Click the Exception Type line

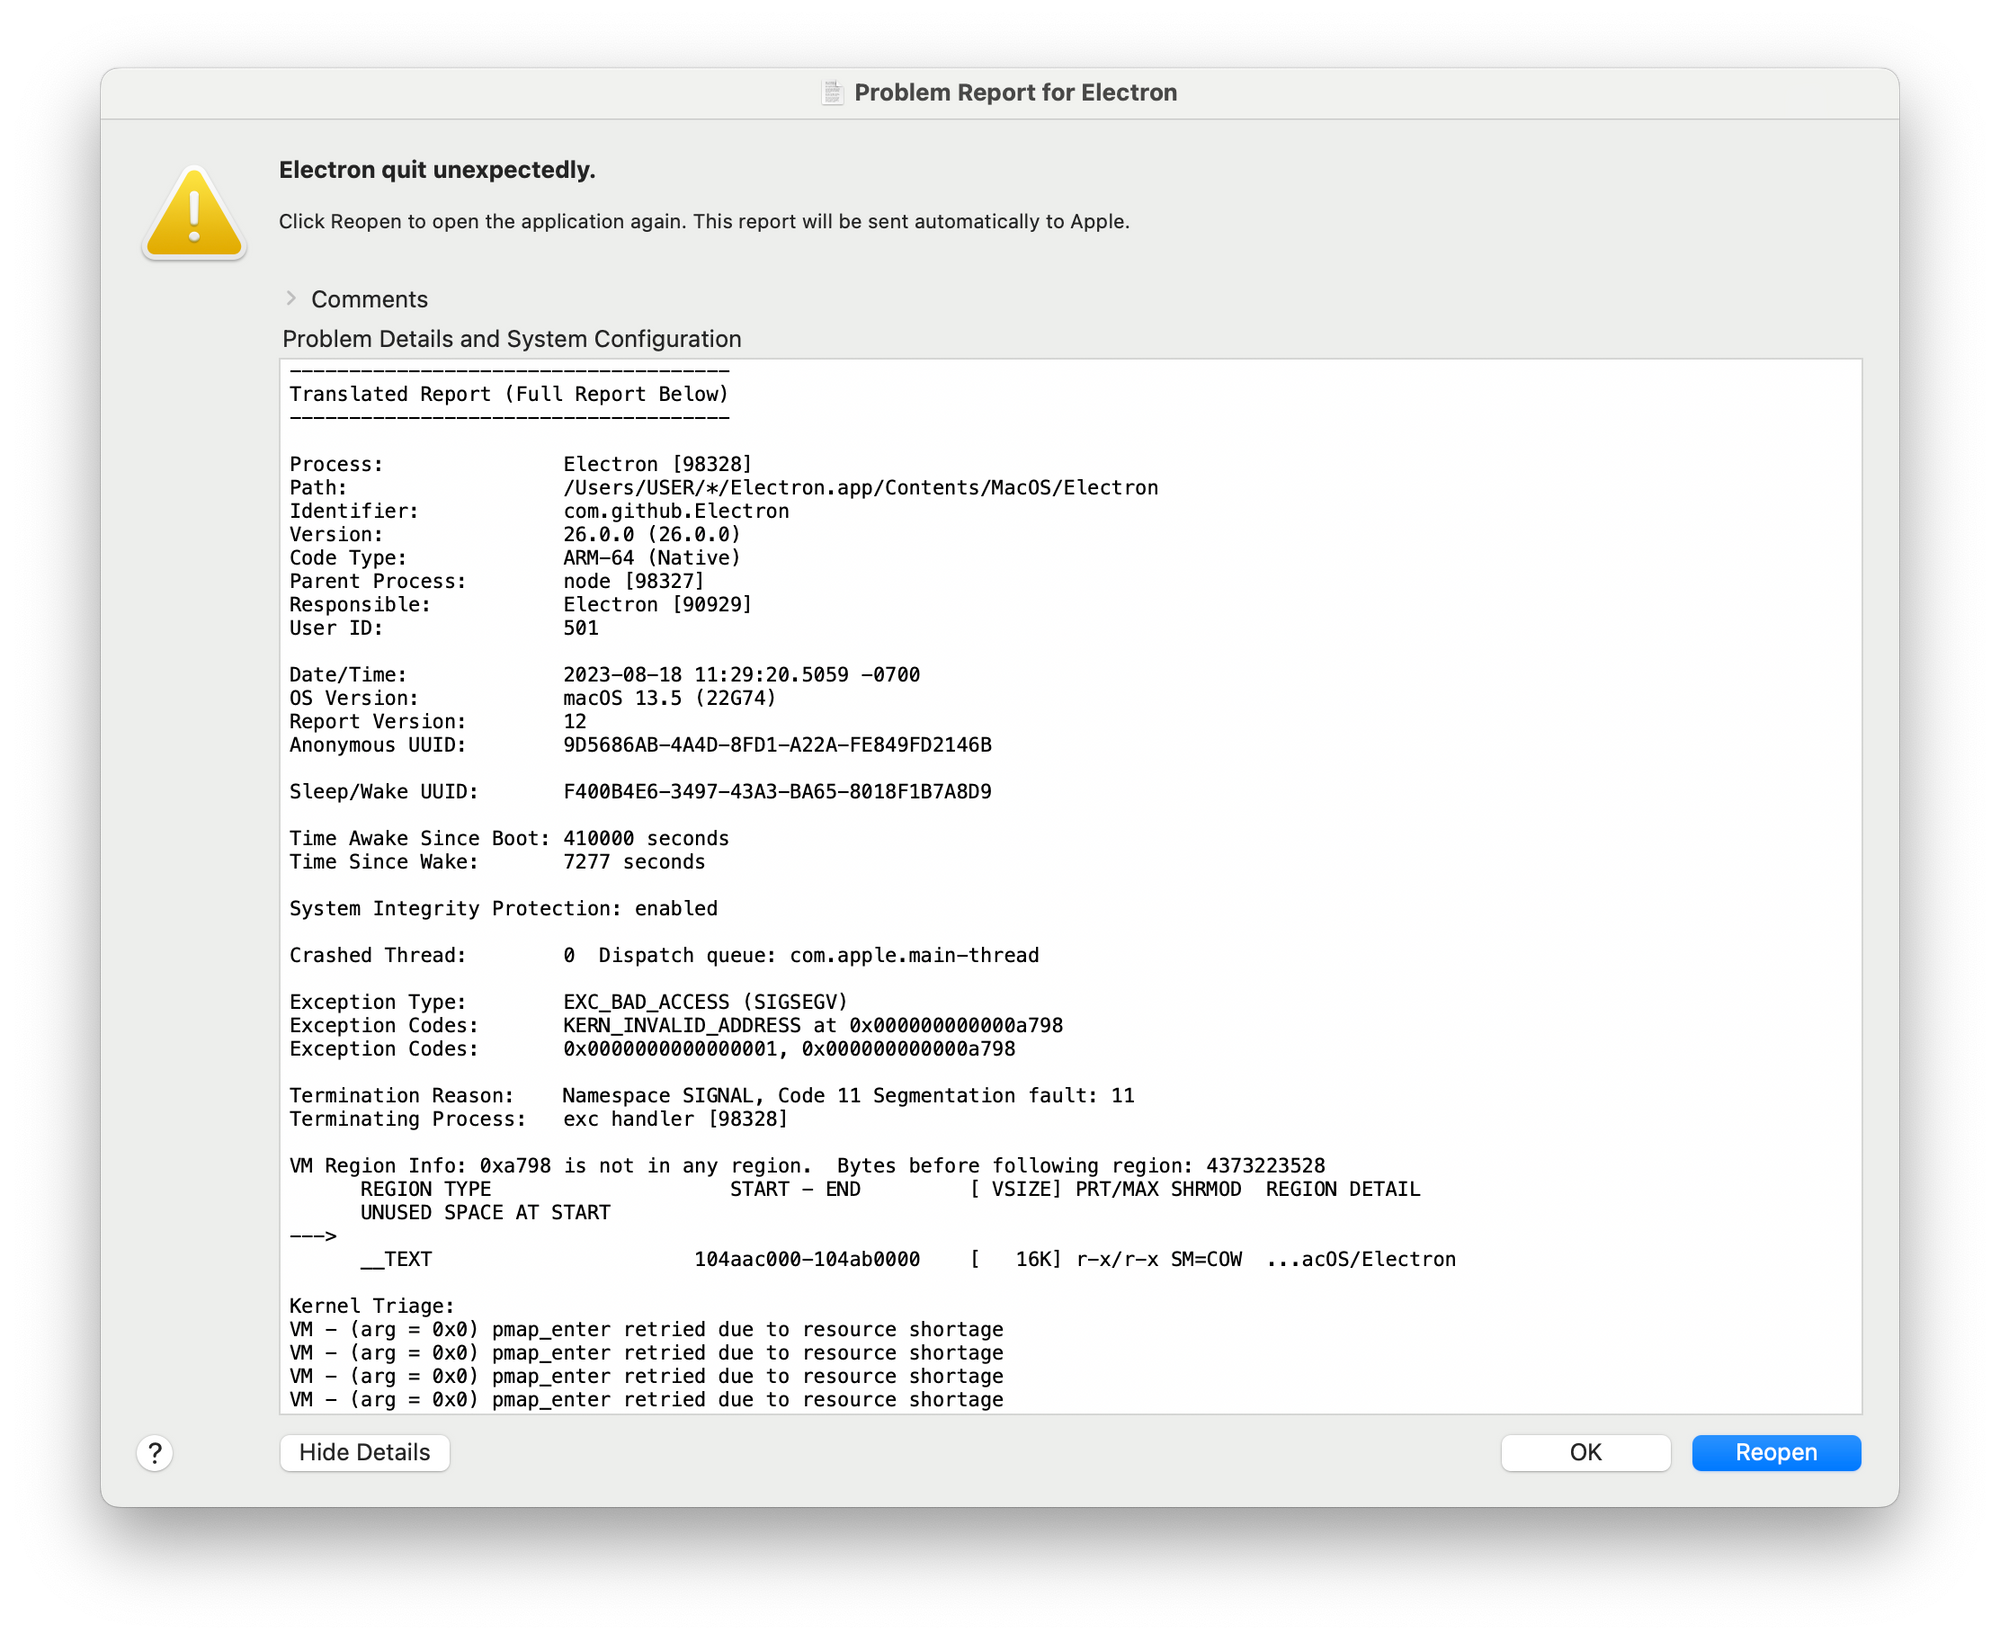pos(568,1001)
